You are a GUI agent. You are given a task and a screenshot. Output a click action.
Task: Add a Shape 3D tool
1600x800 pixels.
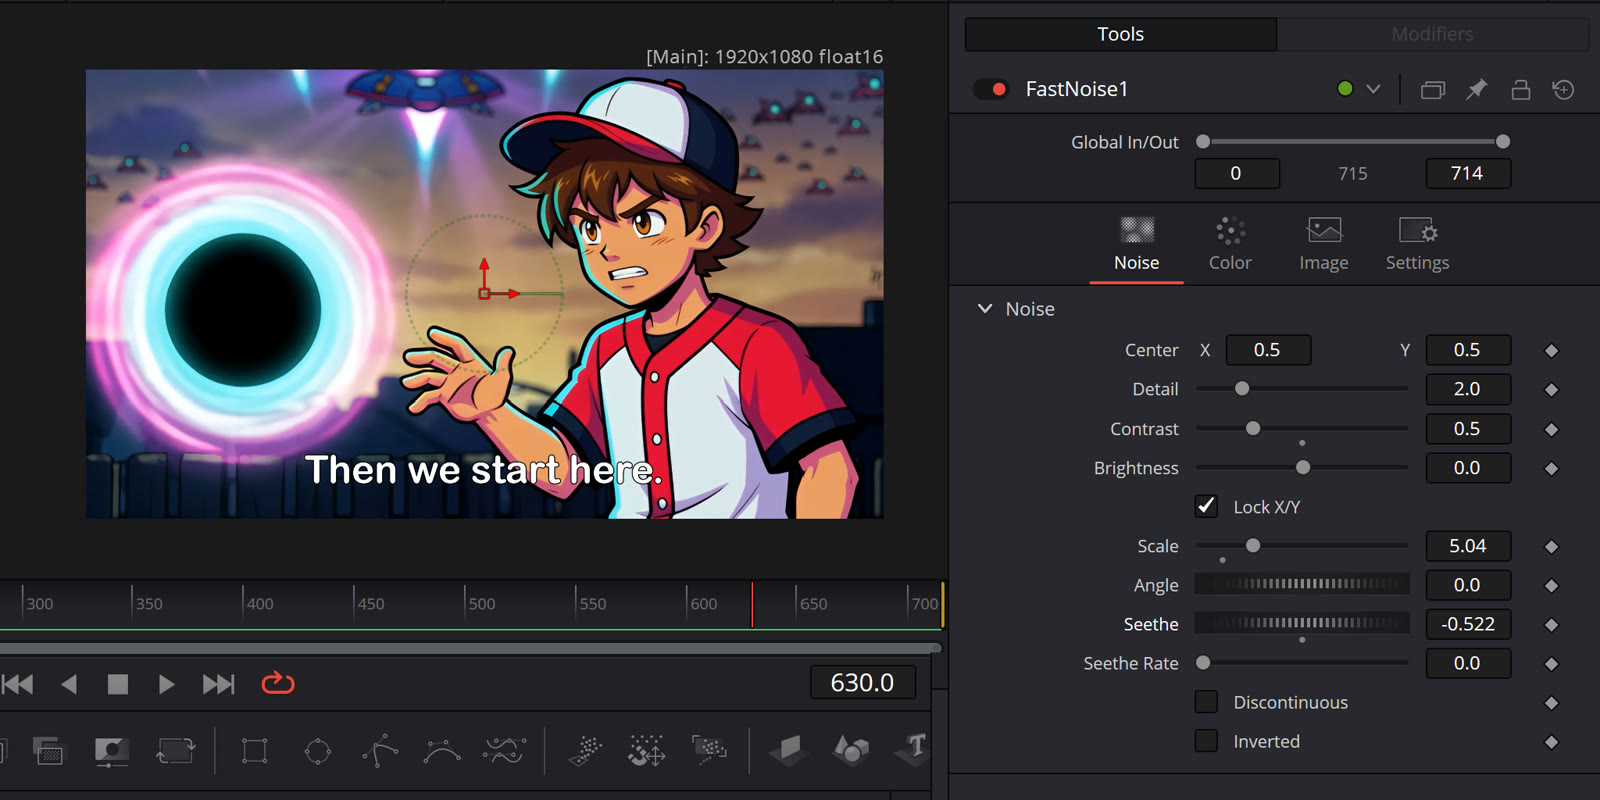click(851, 750)
